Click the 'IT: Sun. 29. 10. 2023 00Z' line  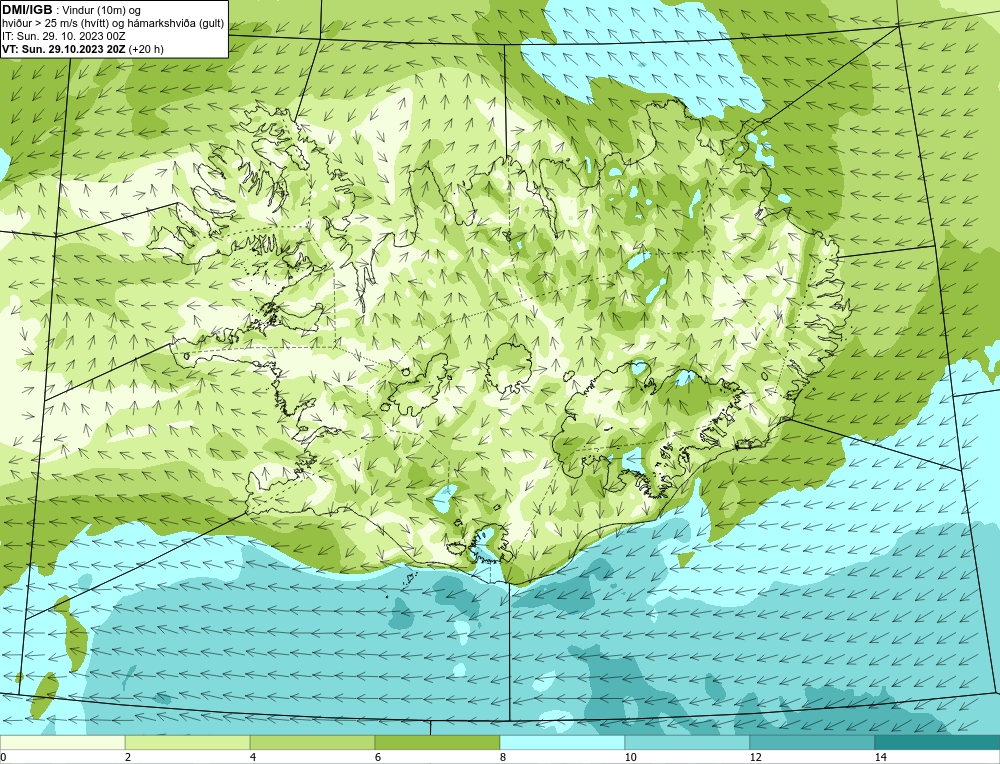tap(64, 36)
